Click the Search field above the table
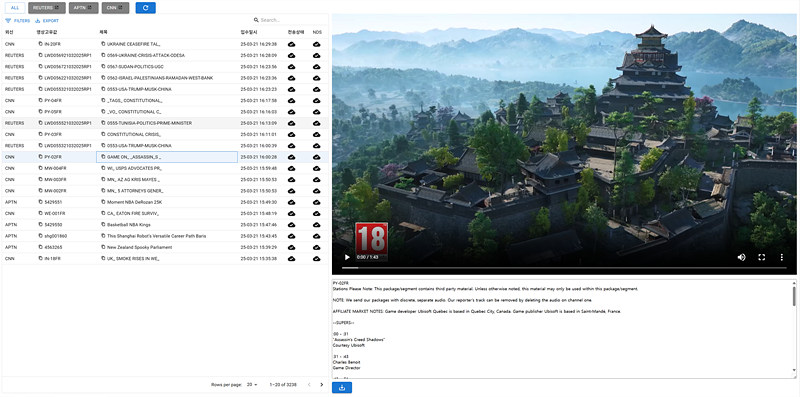Screen dimensions: 800x397 tap(291, 20)
